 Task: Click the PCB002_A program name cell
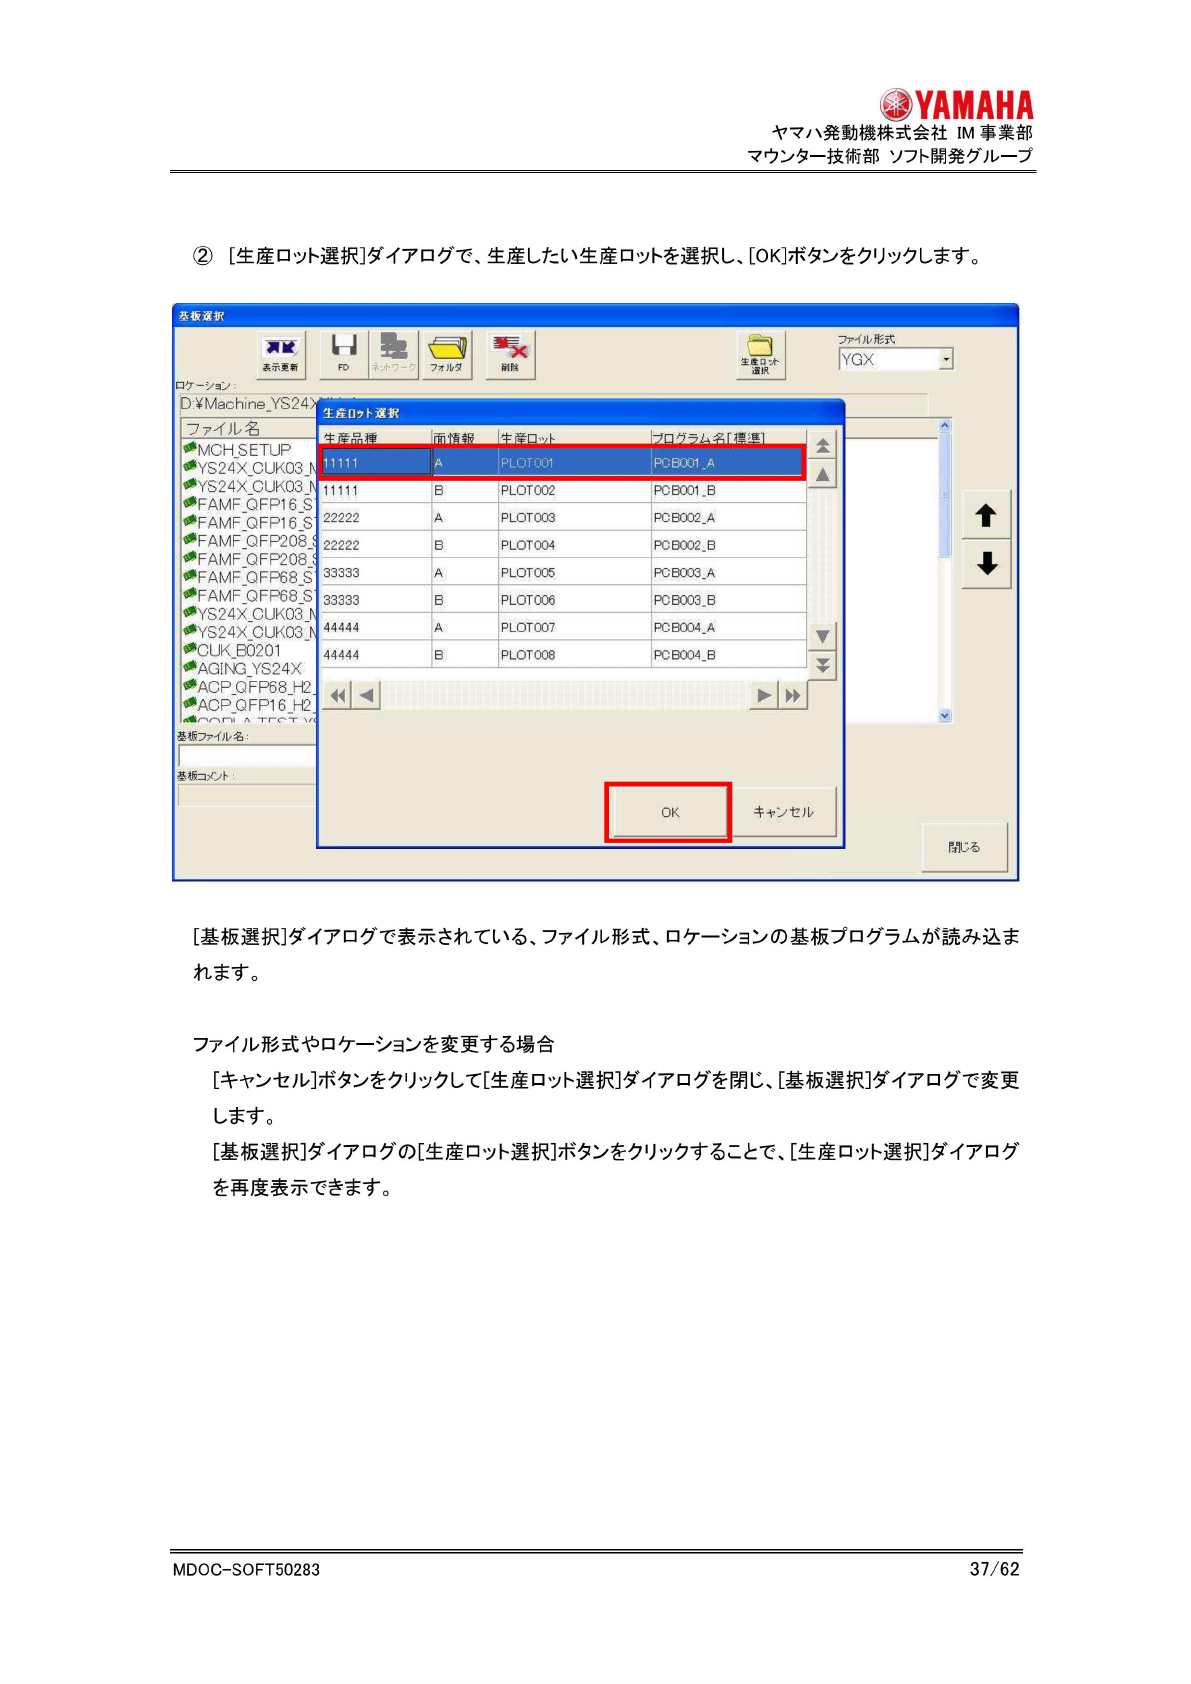(x=728, y=518)
